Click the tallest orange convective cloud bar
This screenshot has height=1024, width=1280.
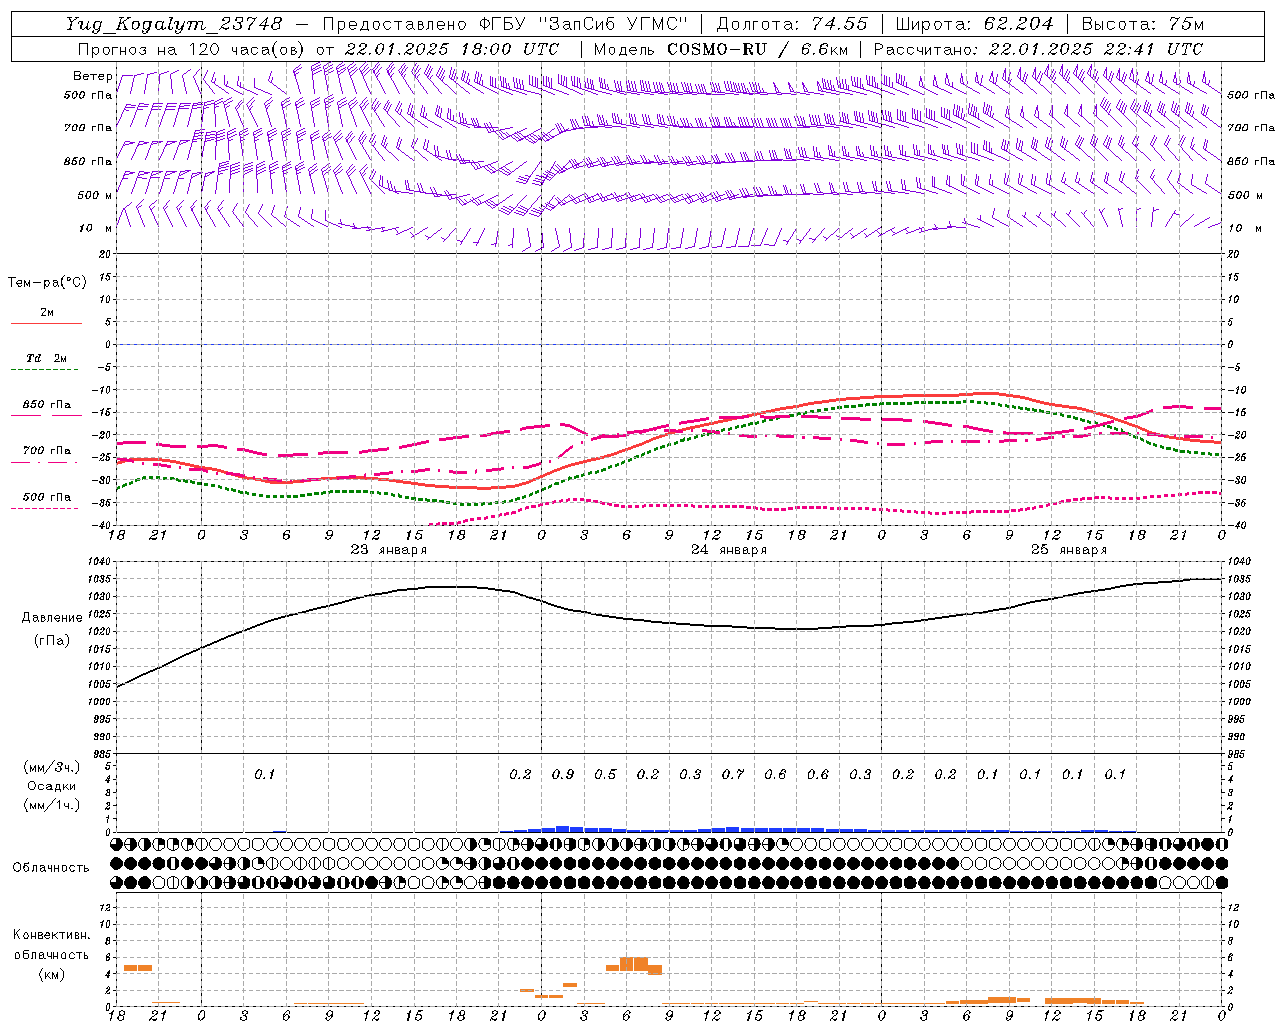[634, 964]
